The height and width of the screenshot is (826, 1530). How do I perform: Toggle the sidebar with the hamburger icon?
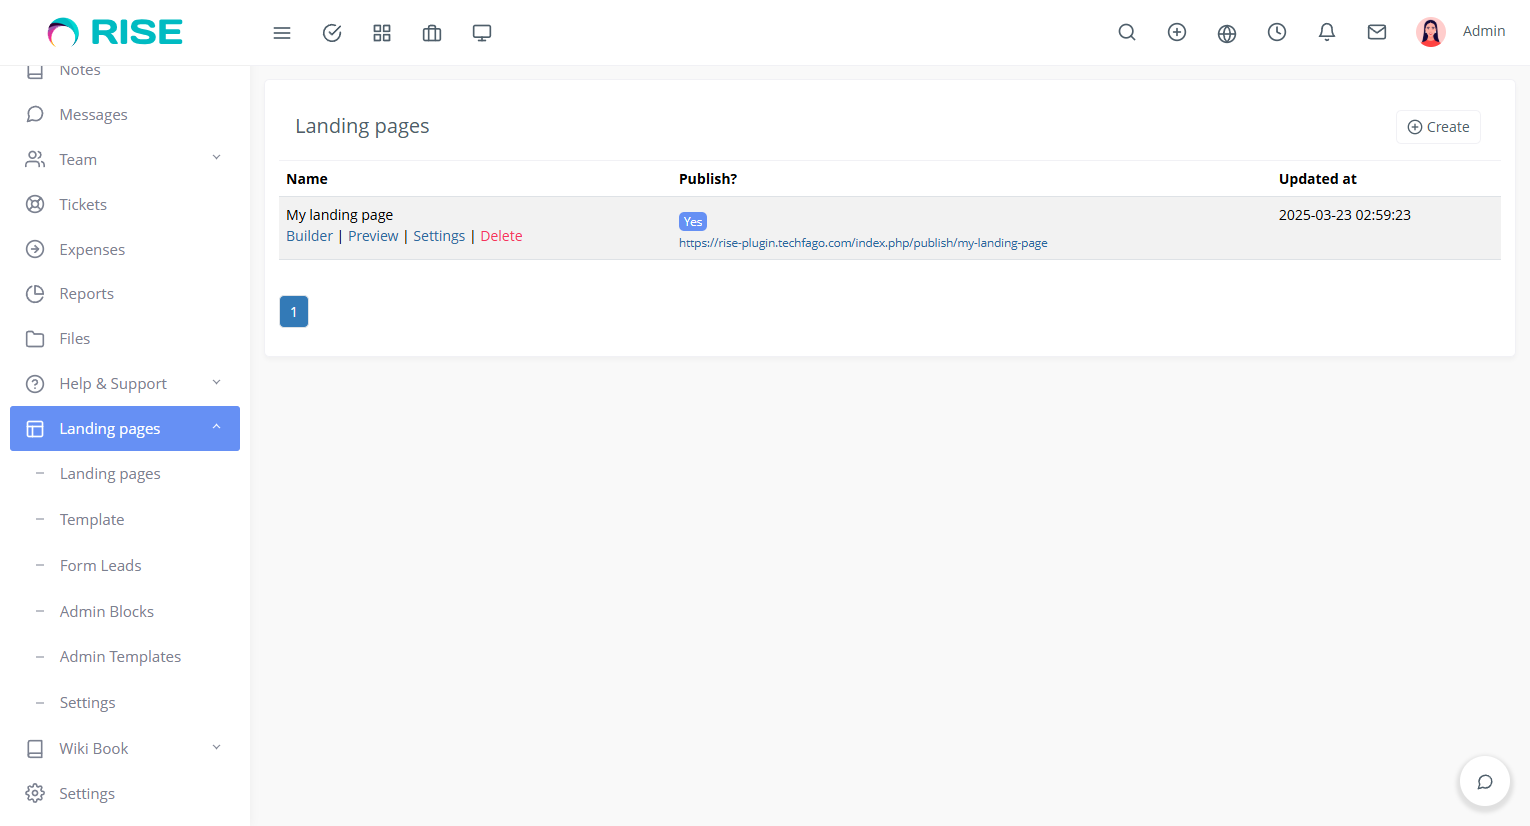point(281,32)
